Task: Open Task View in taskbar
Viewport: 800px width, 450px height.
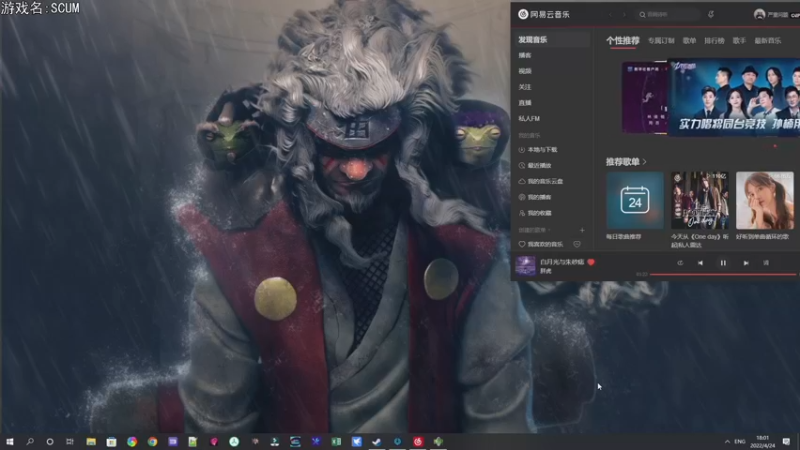Action: tap(70, 441)
